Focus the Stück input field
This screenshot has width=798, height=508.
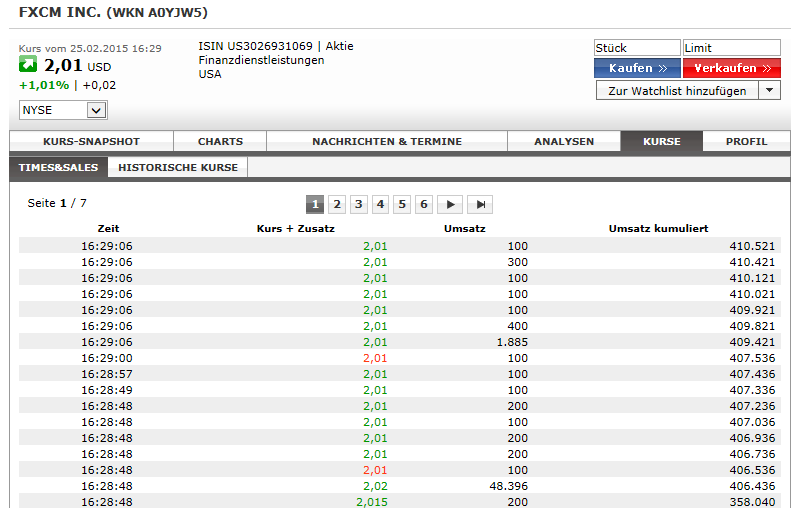click(x=637, y=48)
